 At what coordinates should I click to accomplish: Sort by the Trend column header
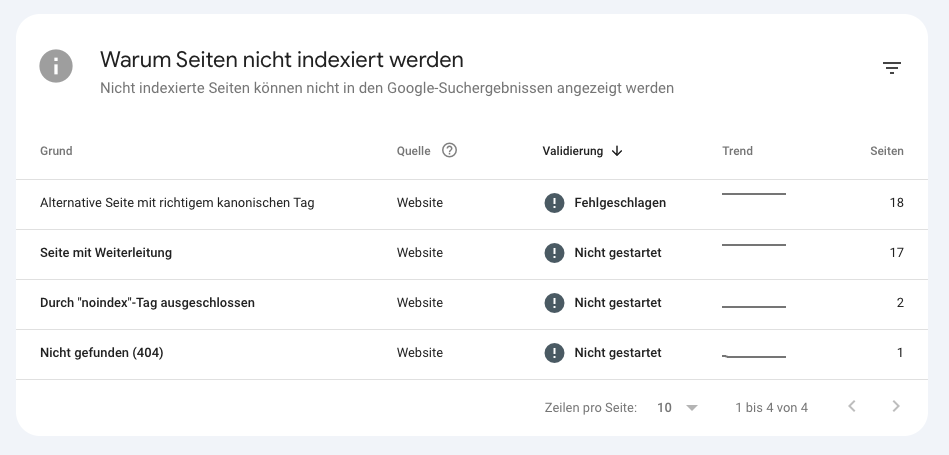pos(737,151)
